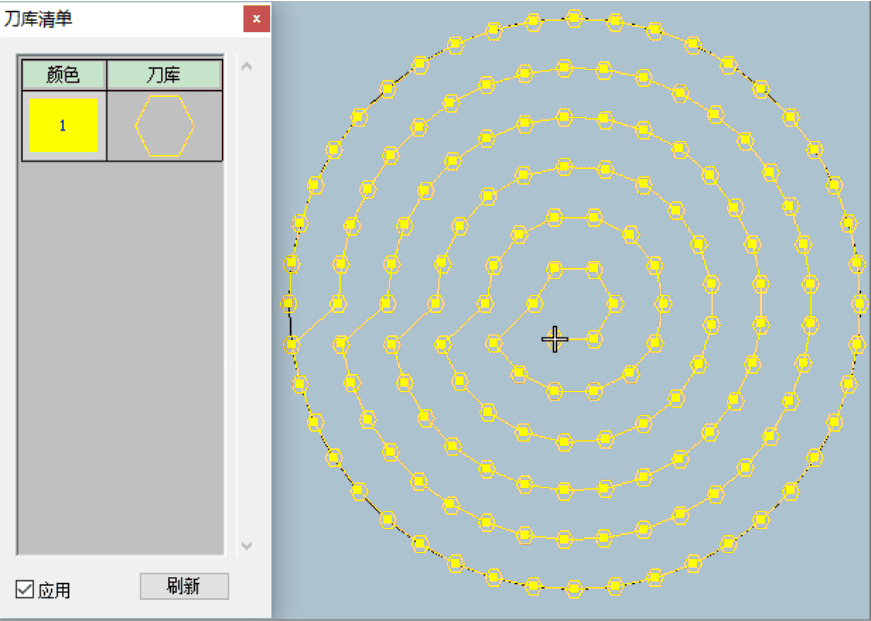871x621 pixels.
Task: Click the list scrollbar up arrow
Action: (x=247, y=67)
